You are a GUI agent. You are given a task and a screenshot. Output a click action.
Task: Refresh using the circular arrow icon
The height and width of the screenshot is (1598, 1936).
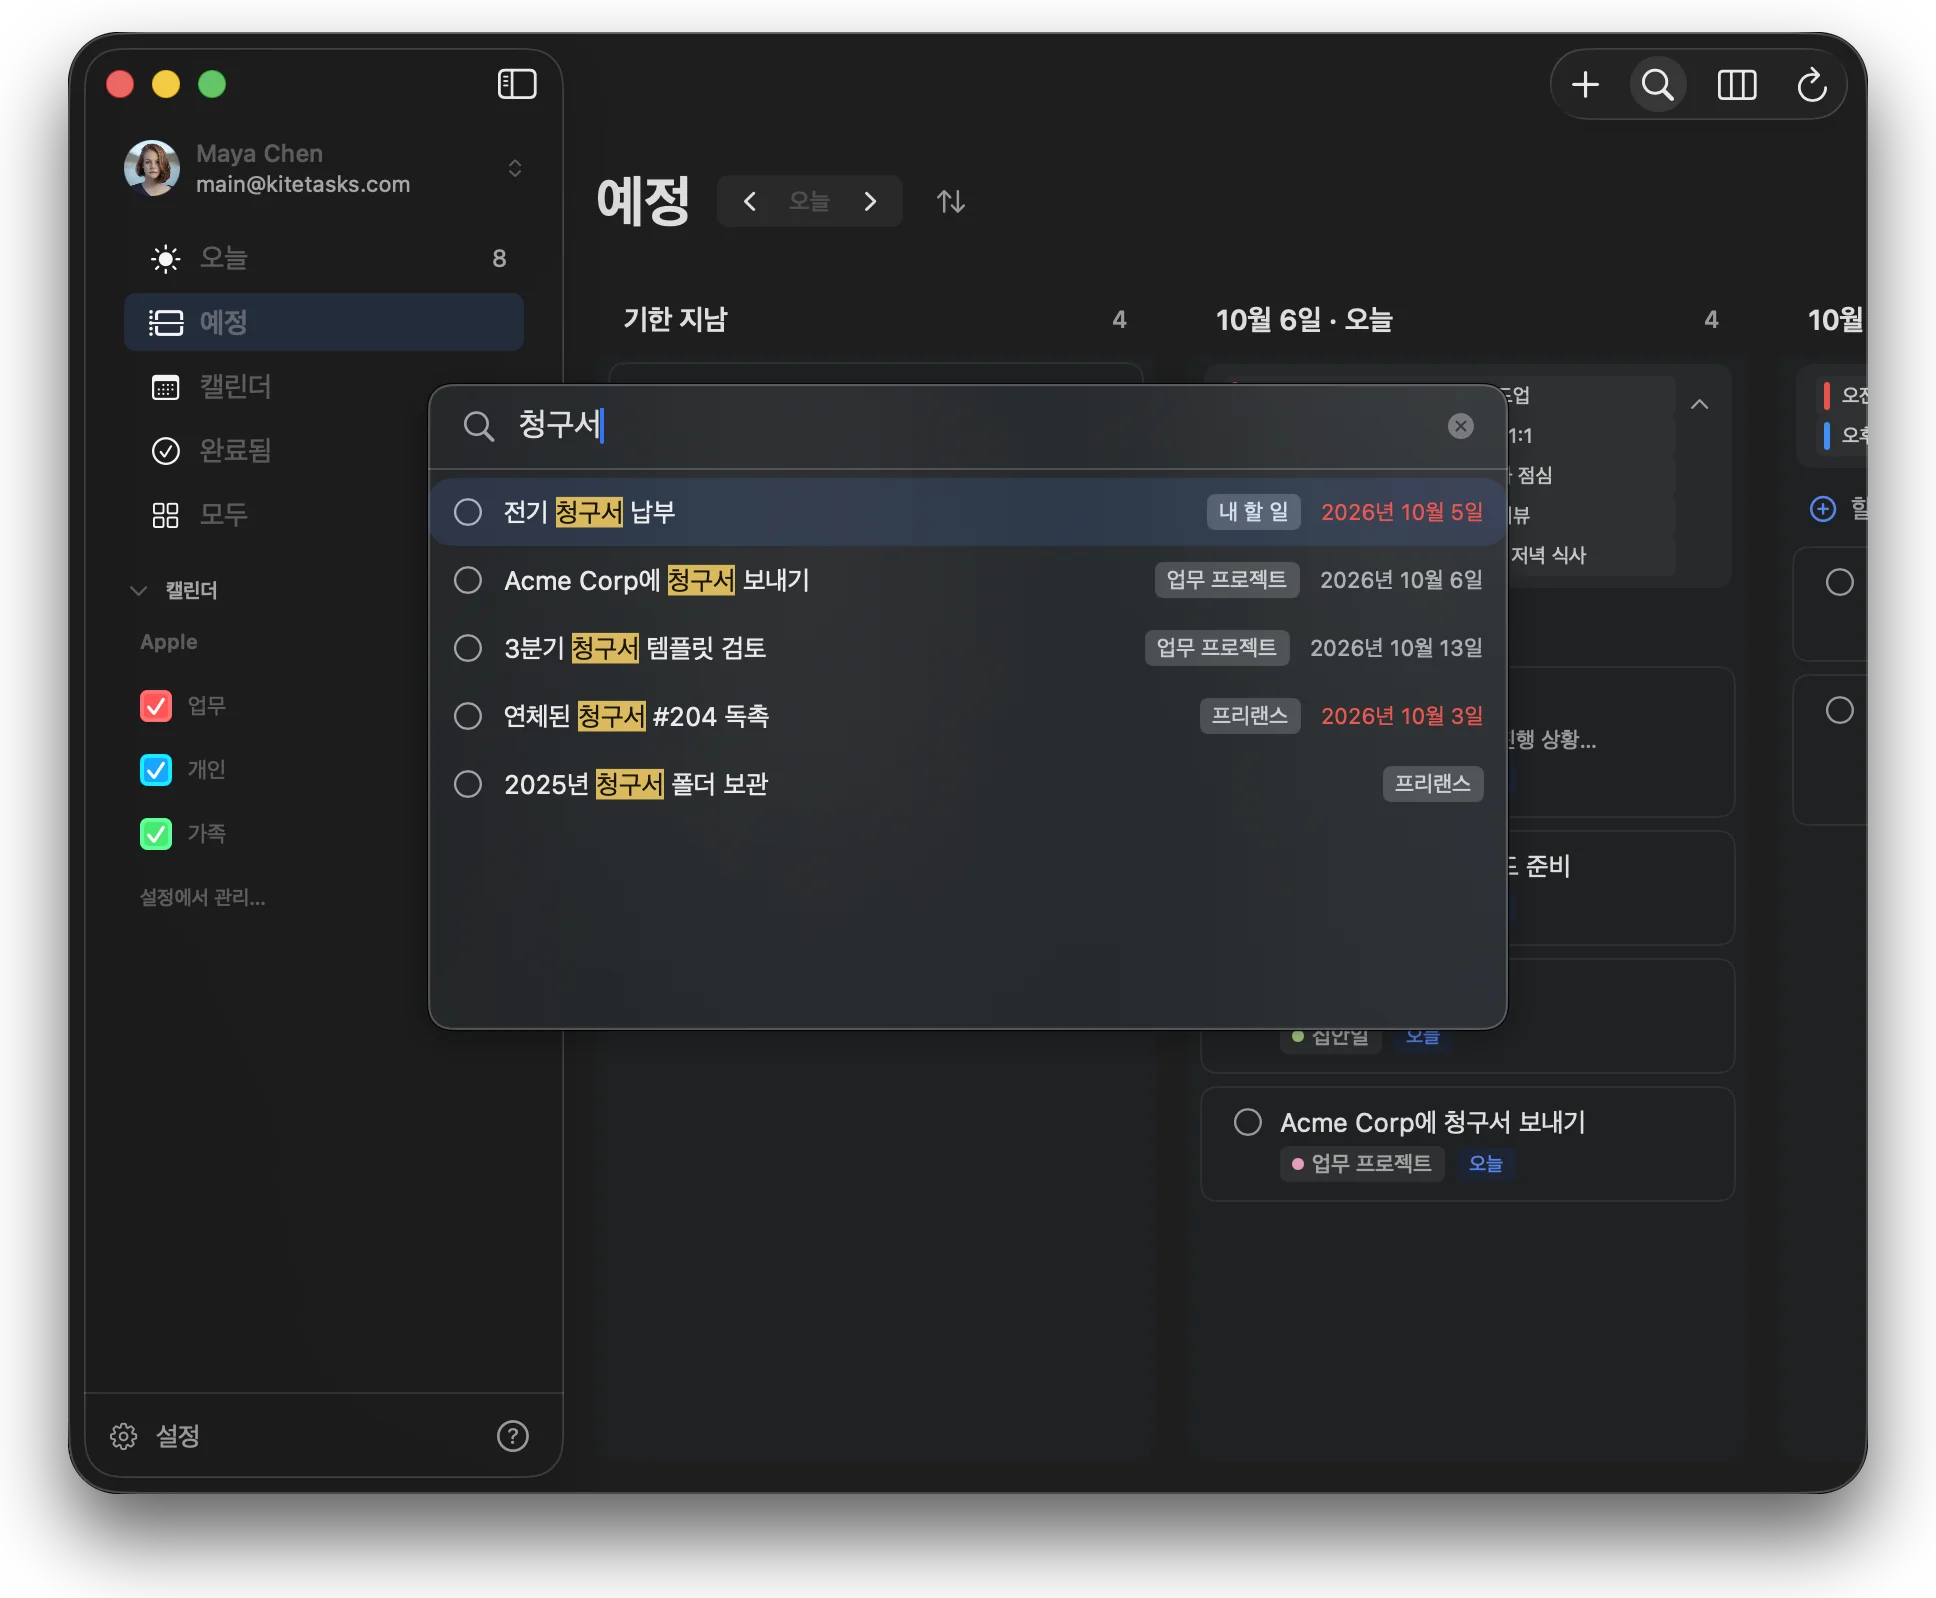pyautogui.click(x=1812, y=85)
